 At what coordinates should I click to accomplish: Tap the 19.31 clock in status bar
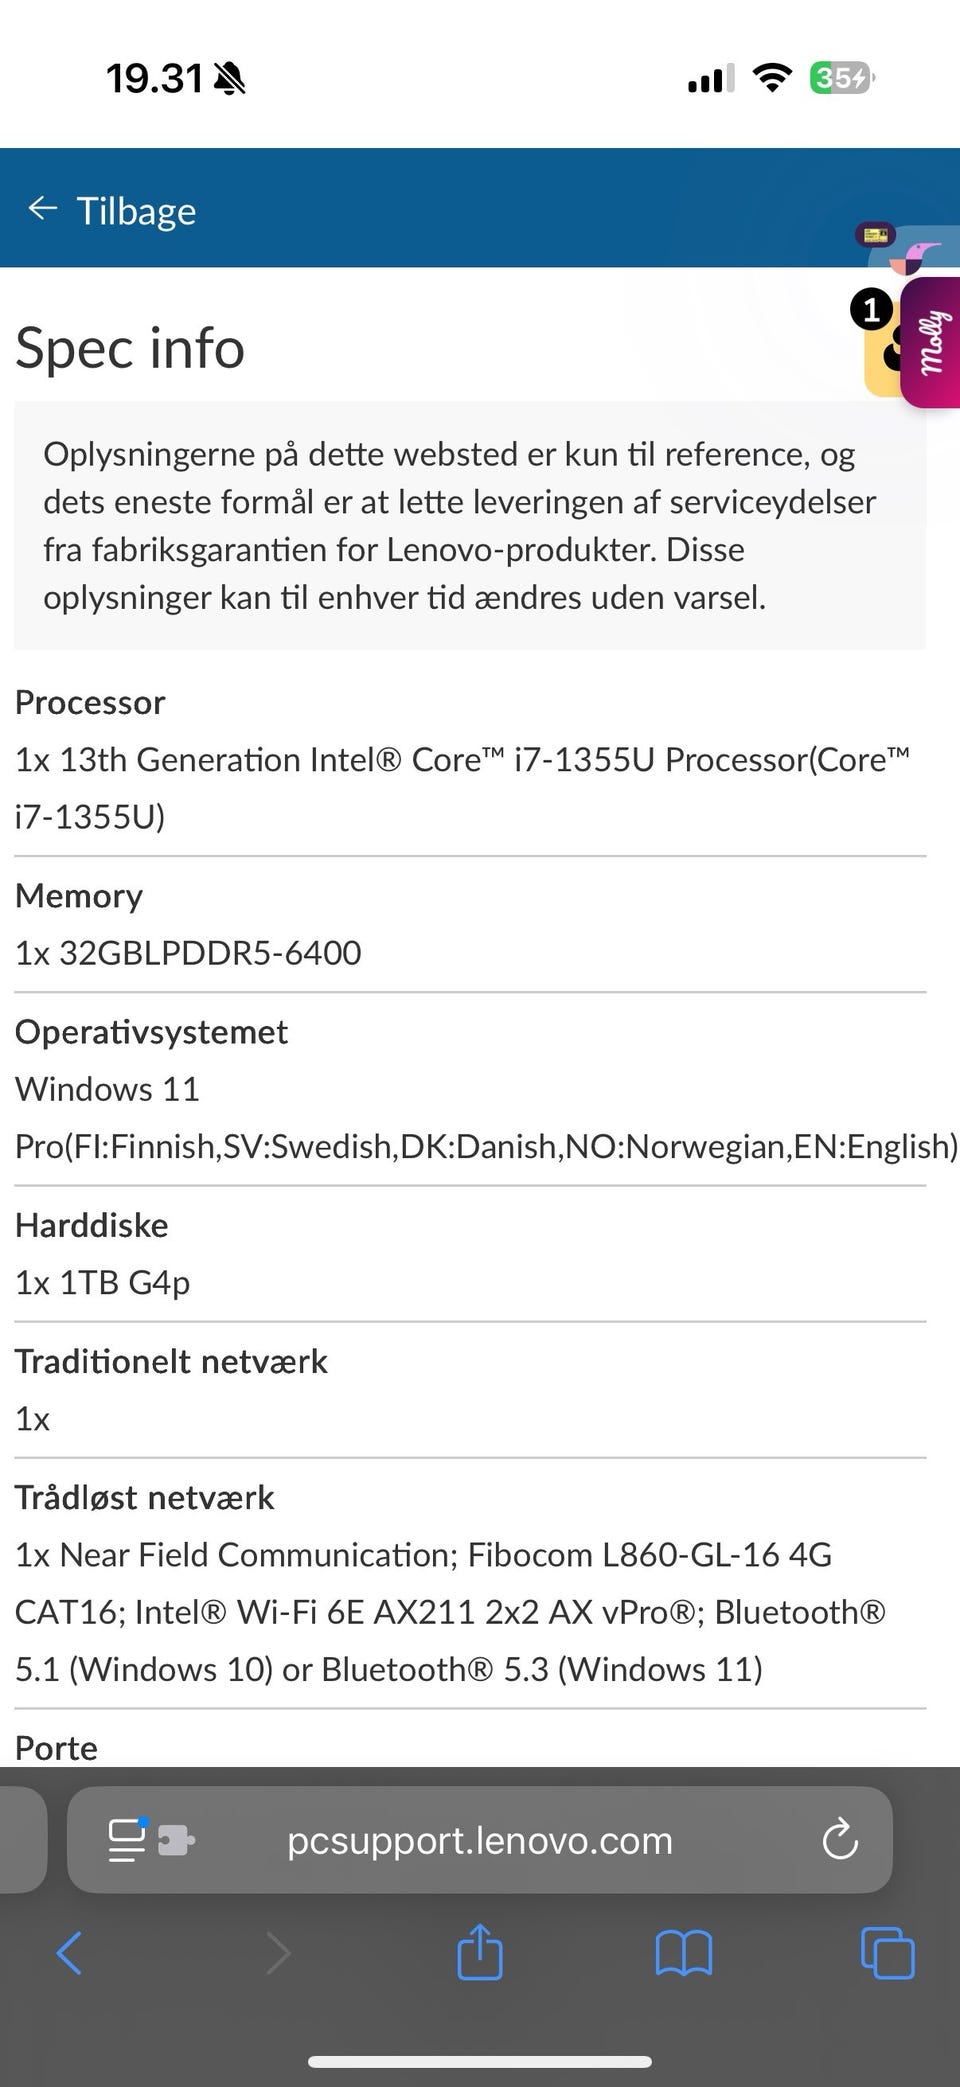tap(154, 78)
